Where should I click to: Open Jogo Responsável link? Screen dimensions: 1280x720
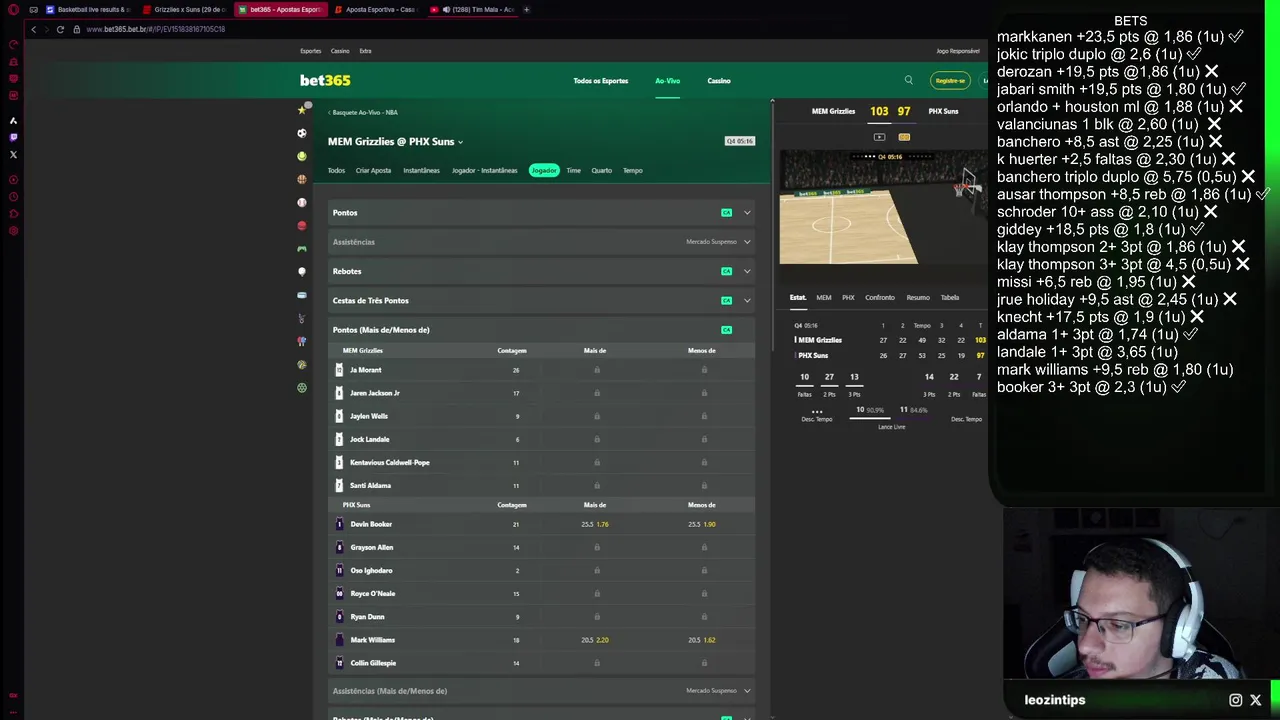coord(958,51)
